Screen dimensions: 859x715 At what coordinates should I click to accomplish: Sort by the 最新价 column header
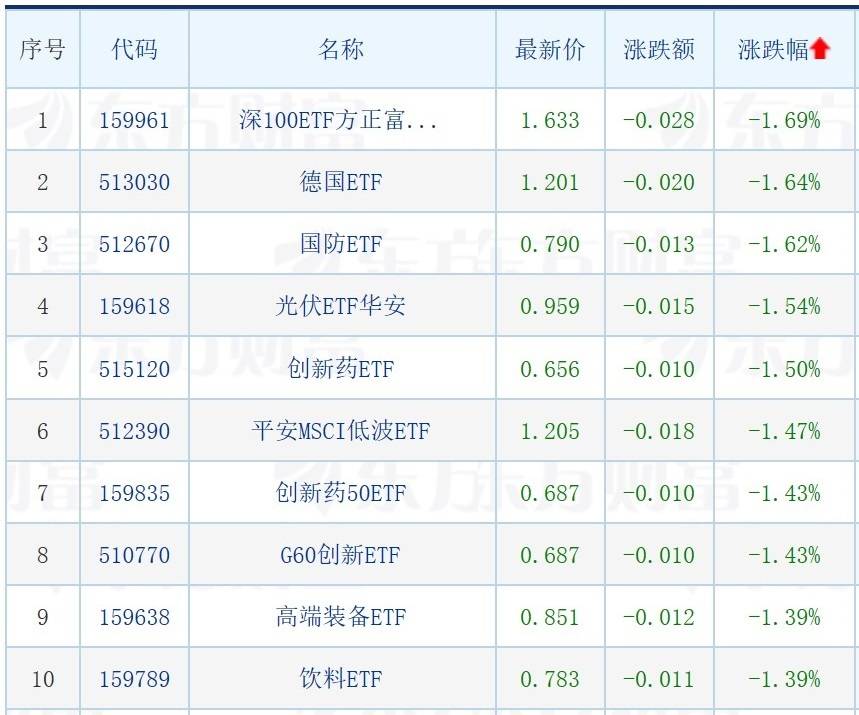(550, 49)
